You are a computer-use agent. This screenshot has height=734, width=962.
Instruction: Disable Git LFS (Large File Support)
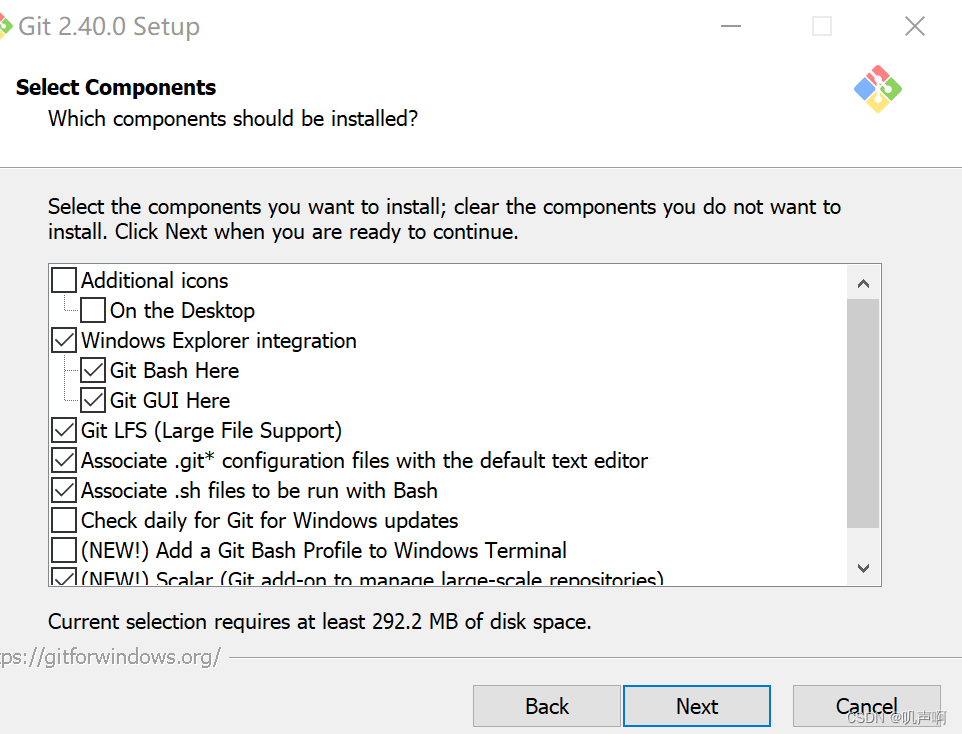point(63,430)
